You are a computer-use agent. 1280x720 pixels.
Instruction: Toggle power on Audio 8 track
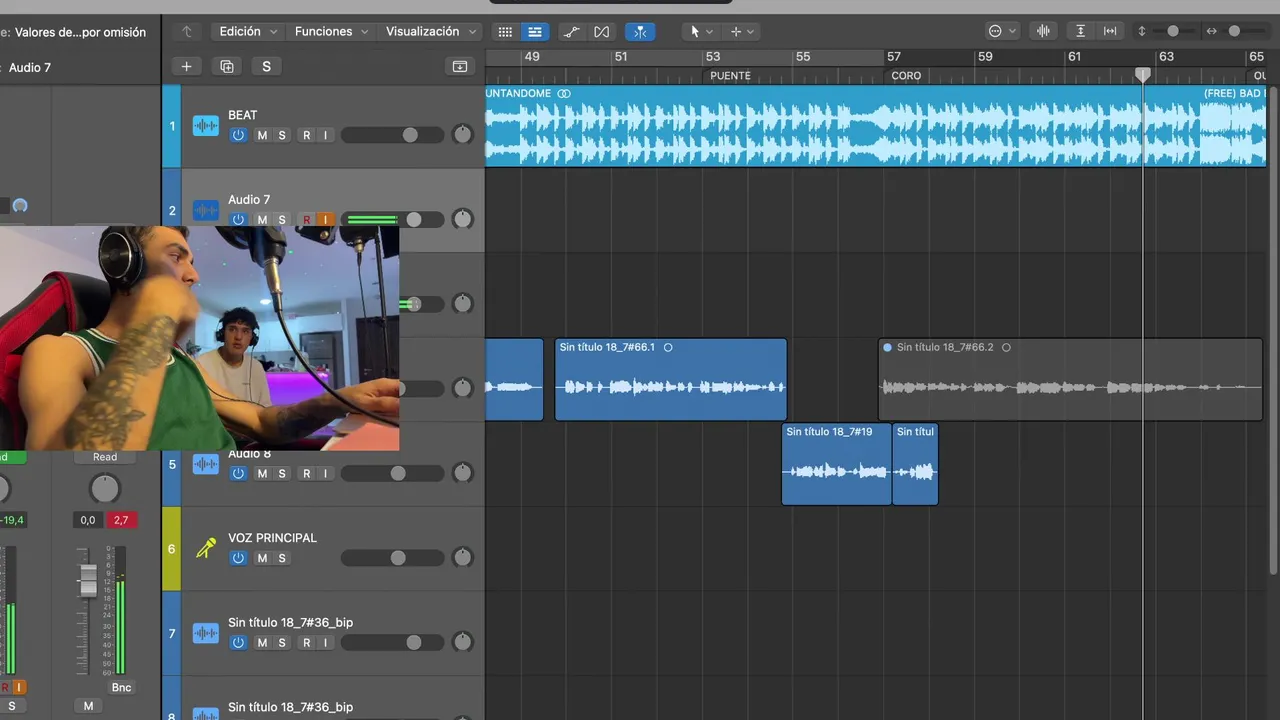[x=238, y=473]
